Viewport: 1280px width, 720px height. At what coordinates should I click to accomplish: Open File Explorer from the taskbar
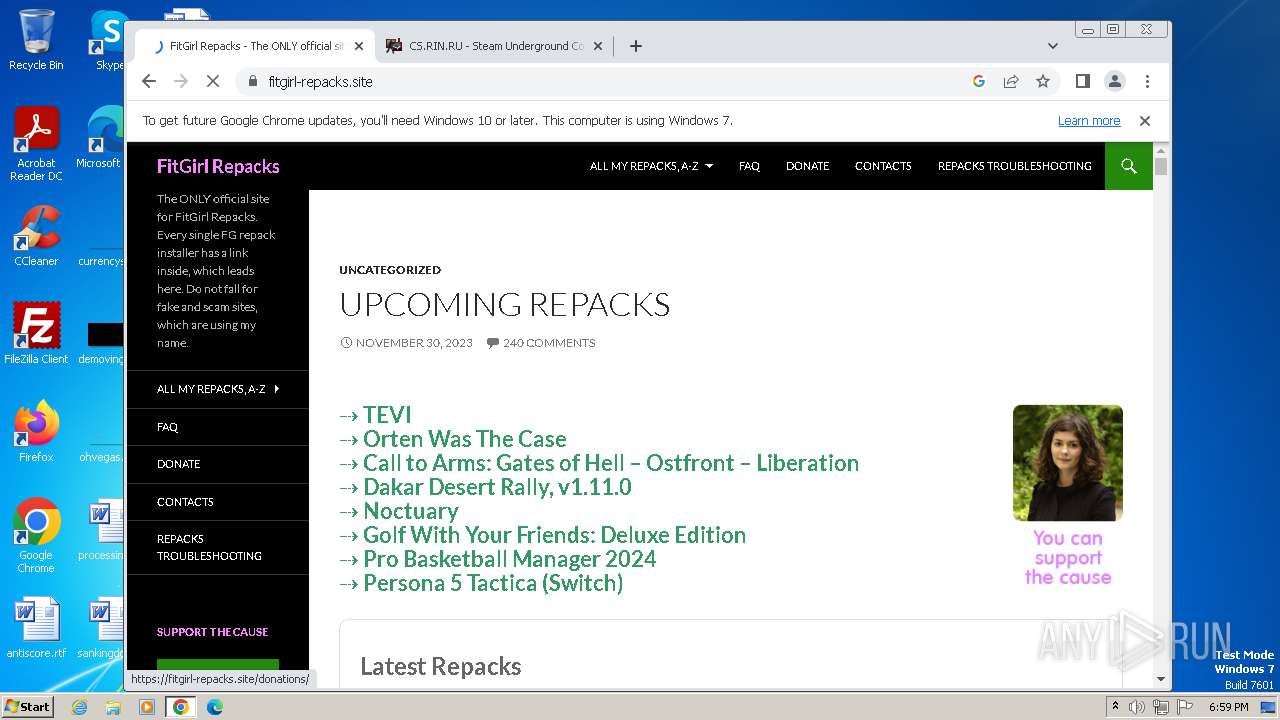(113, 707)
